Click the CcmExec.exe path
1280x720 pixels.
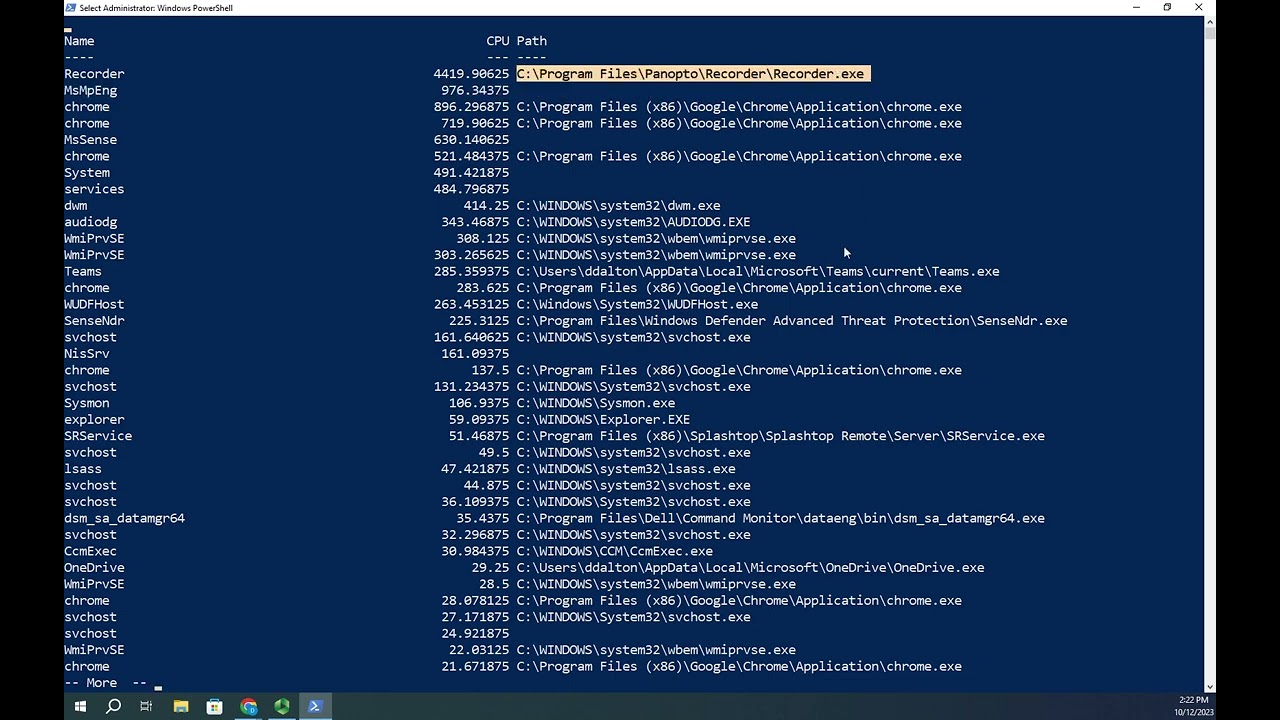point(614,551)
